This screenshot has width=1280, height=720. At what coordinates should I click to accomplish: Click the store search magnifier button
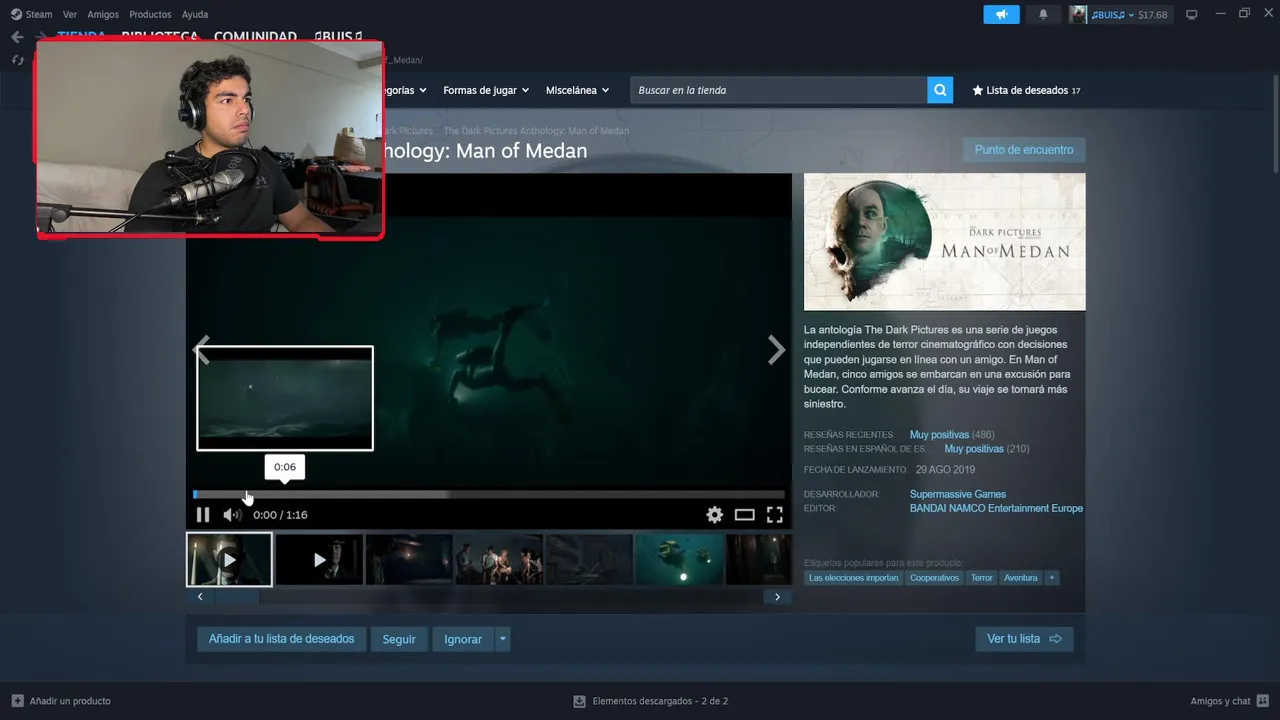(x=940, y=90)
